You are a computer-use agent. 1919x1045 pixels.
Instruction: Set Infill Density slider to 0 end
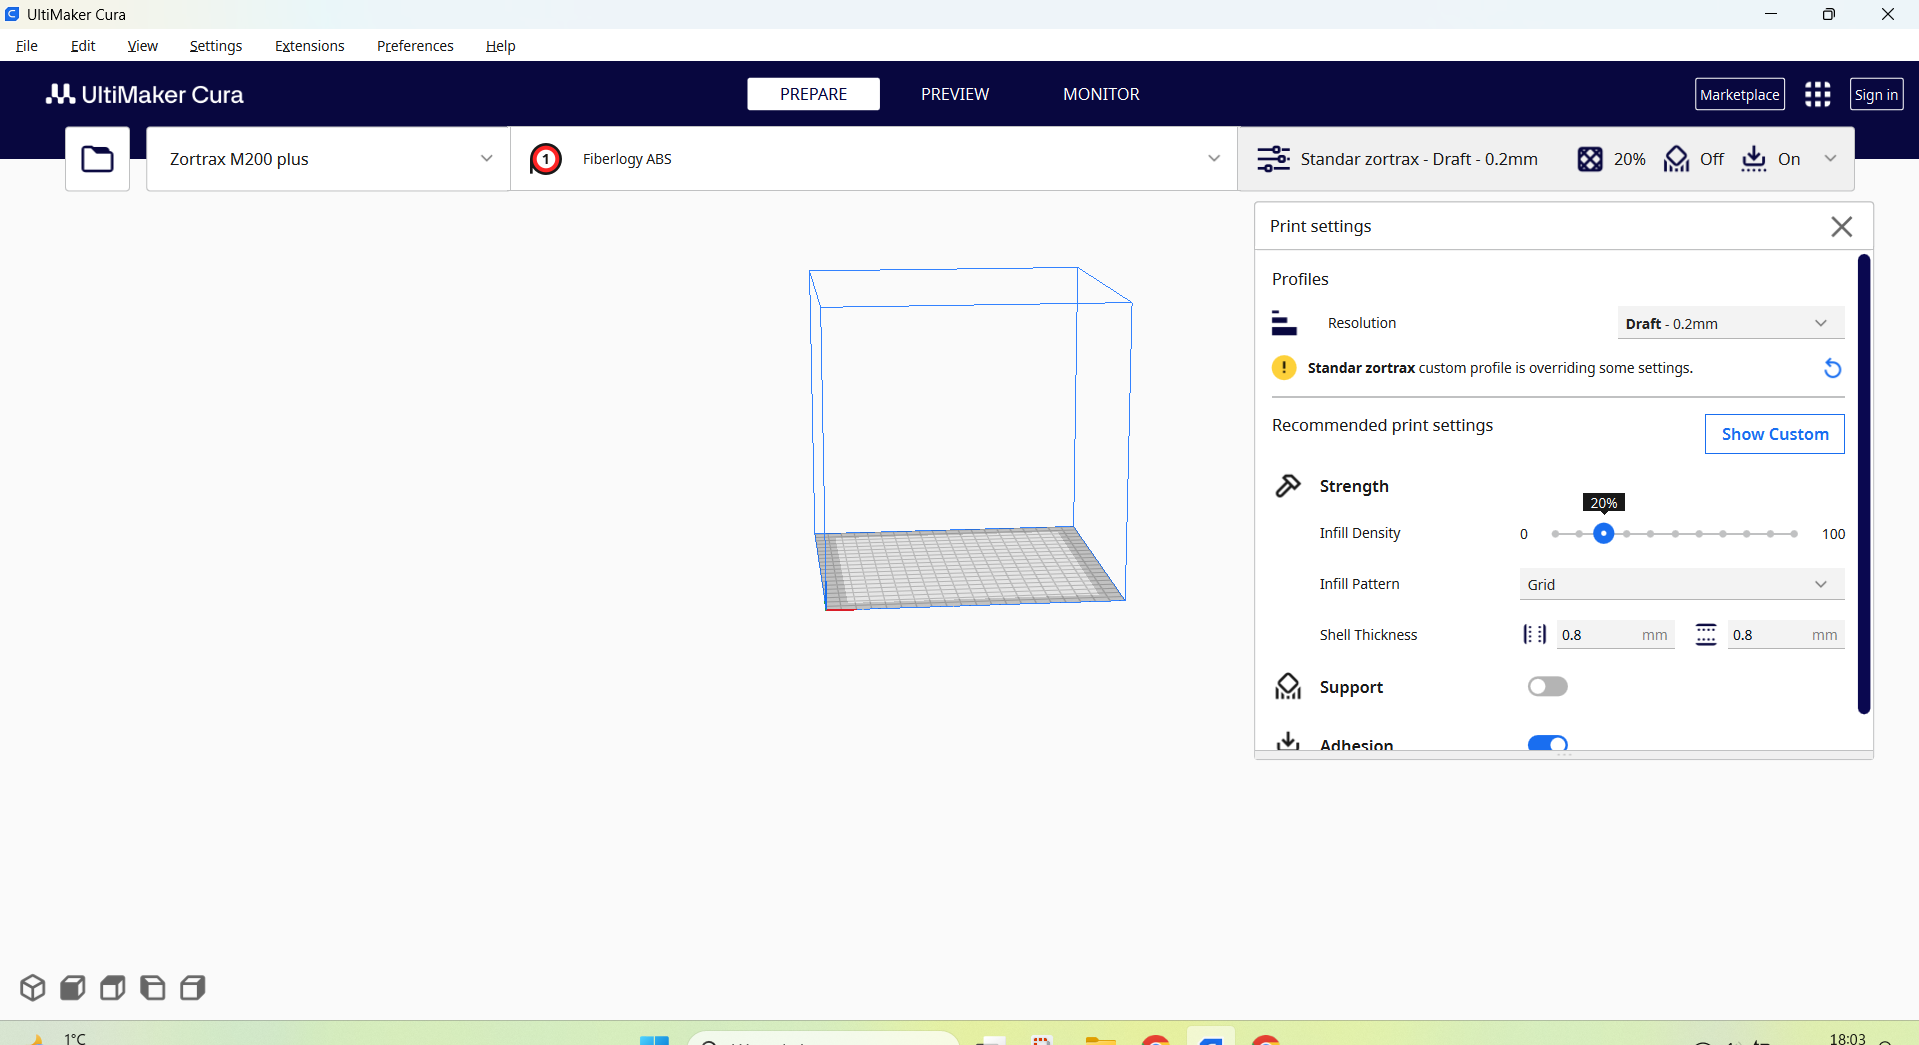[1555, 534]
